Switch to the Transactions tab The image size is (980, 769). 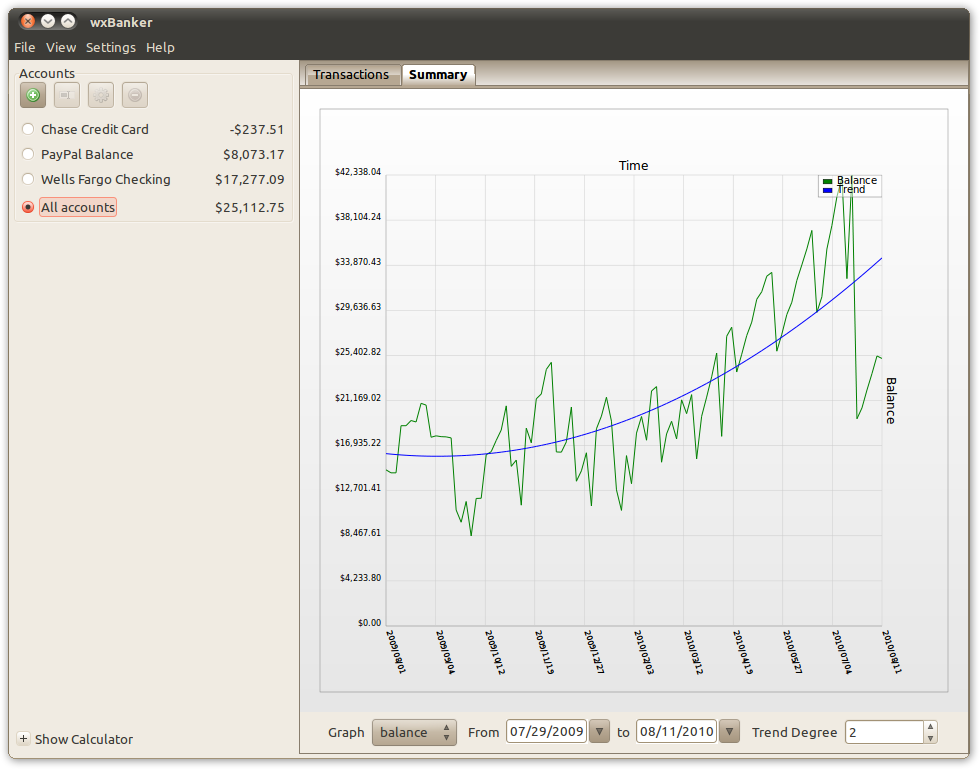point(351,75)
